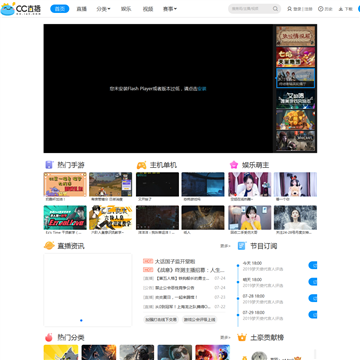Click the 土豪贡献榜 crown icon
Viewport: 360px width, 360px height.
pos(242,337)
